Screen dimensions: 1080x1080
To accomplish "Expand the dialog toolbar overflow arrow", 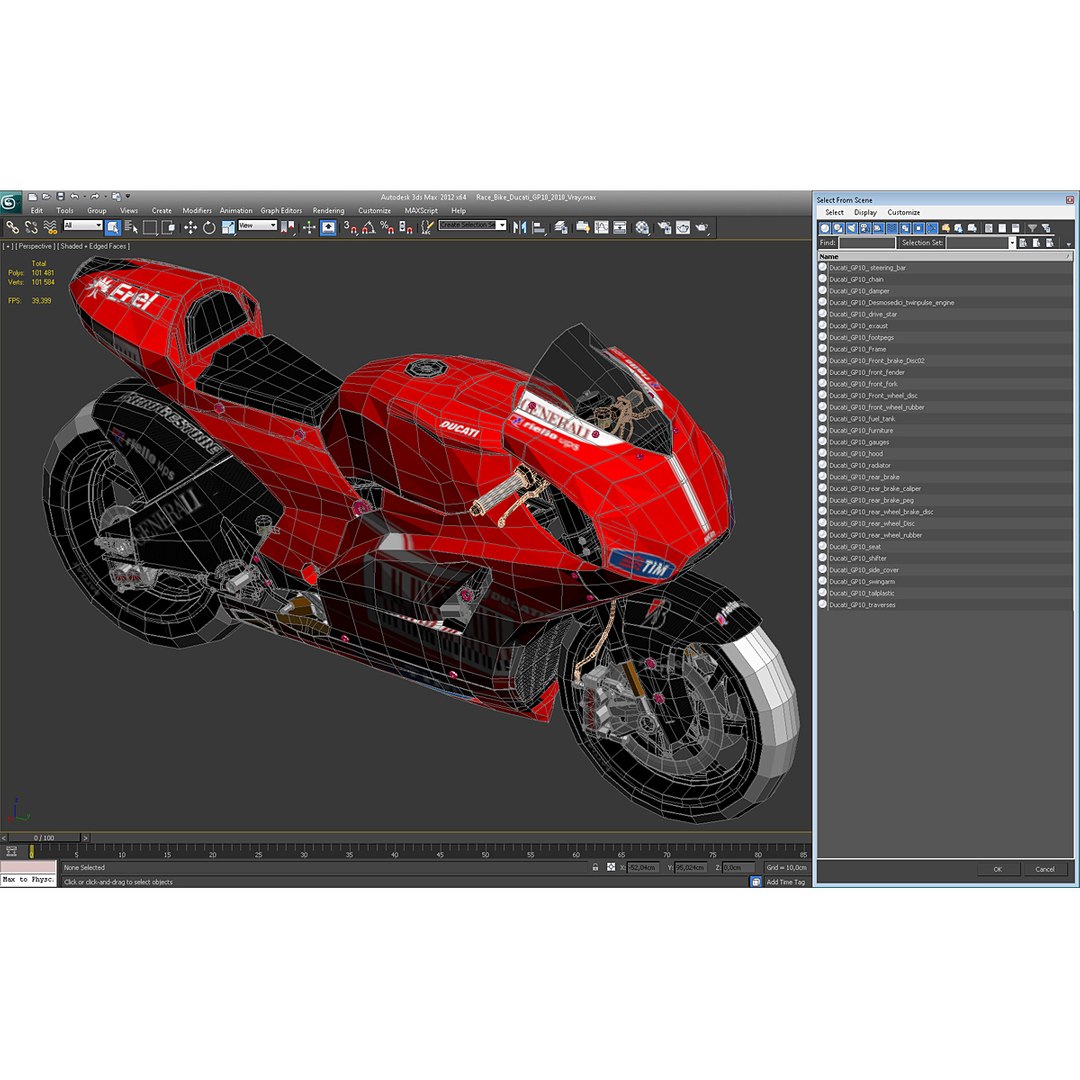I will (x=1069, y=244).
